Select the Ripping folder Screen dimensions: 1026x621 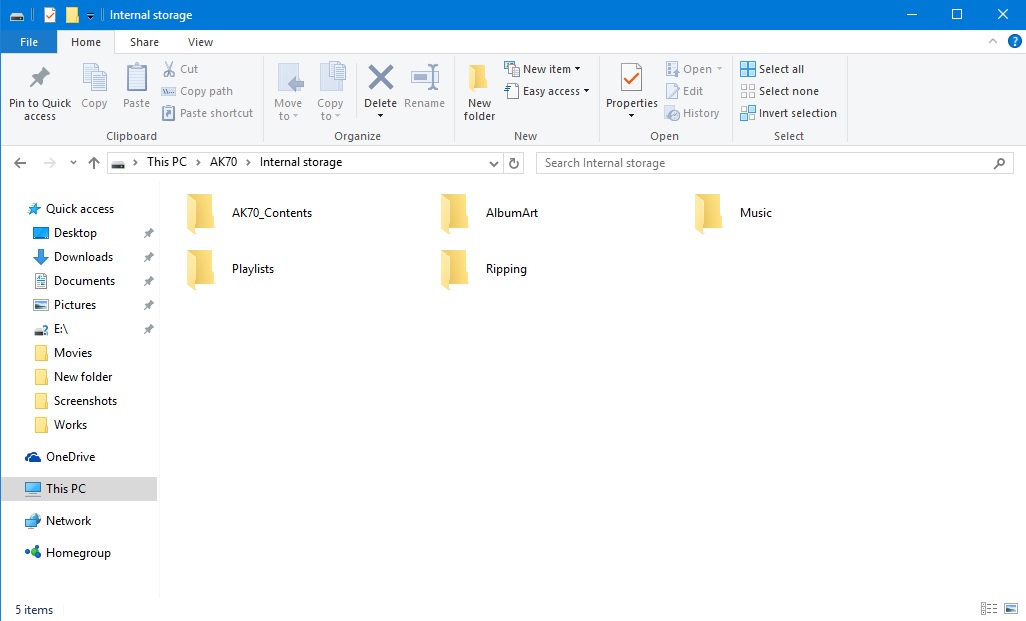click(x=484, y=269)
